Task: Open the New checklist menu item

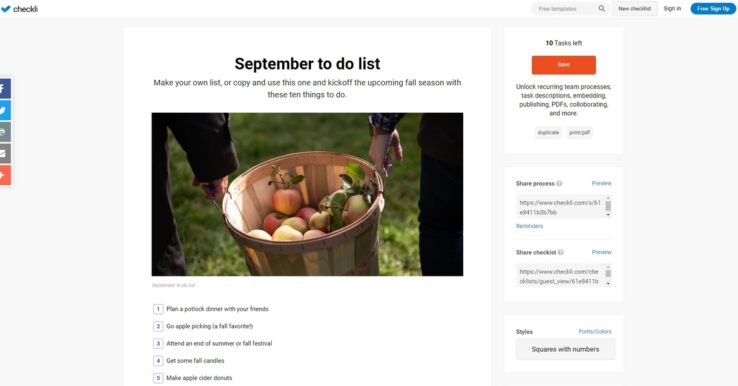Action: tap(634, 8)
